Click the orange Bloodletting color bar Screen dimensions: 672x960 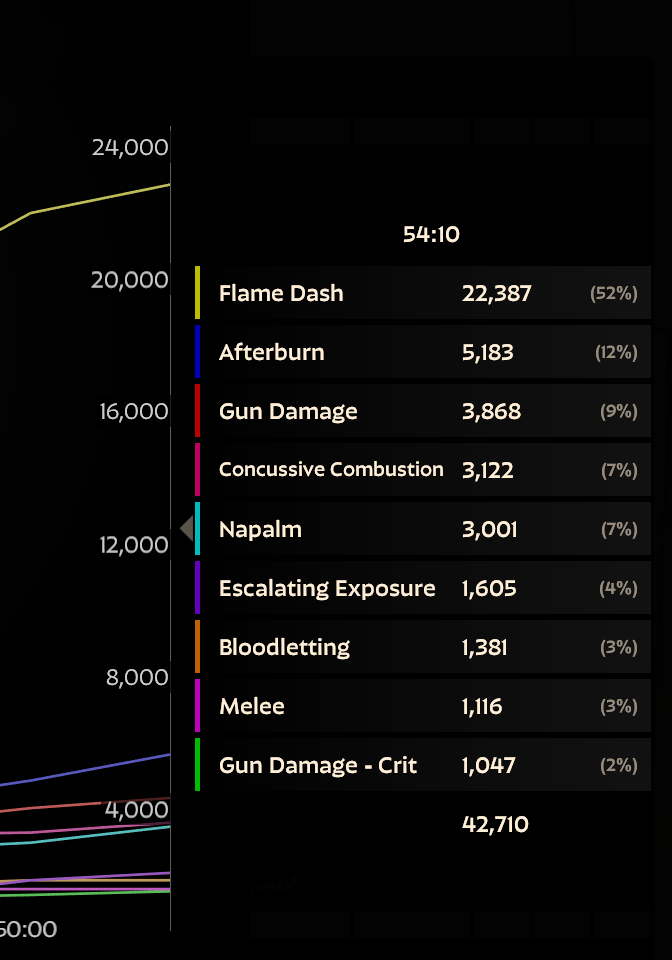click(x=197, y=647)
